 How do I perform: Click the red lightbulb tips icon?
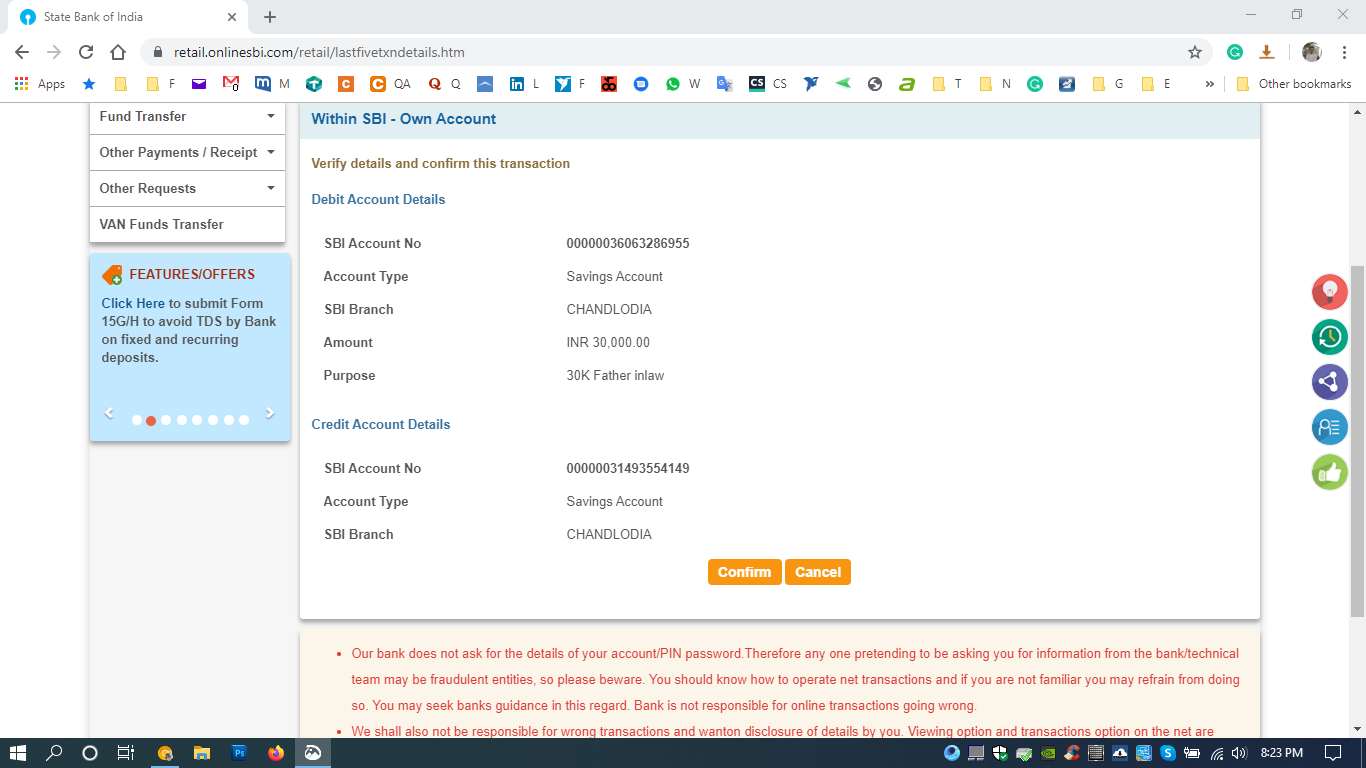(x=1330, y=291)
